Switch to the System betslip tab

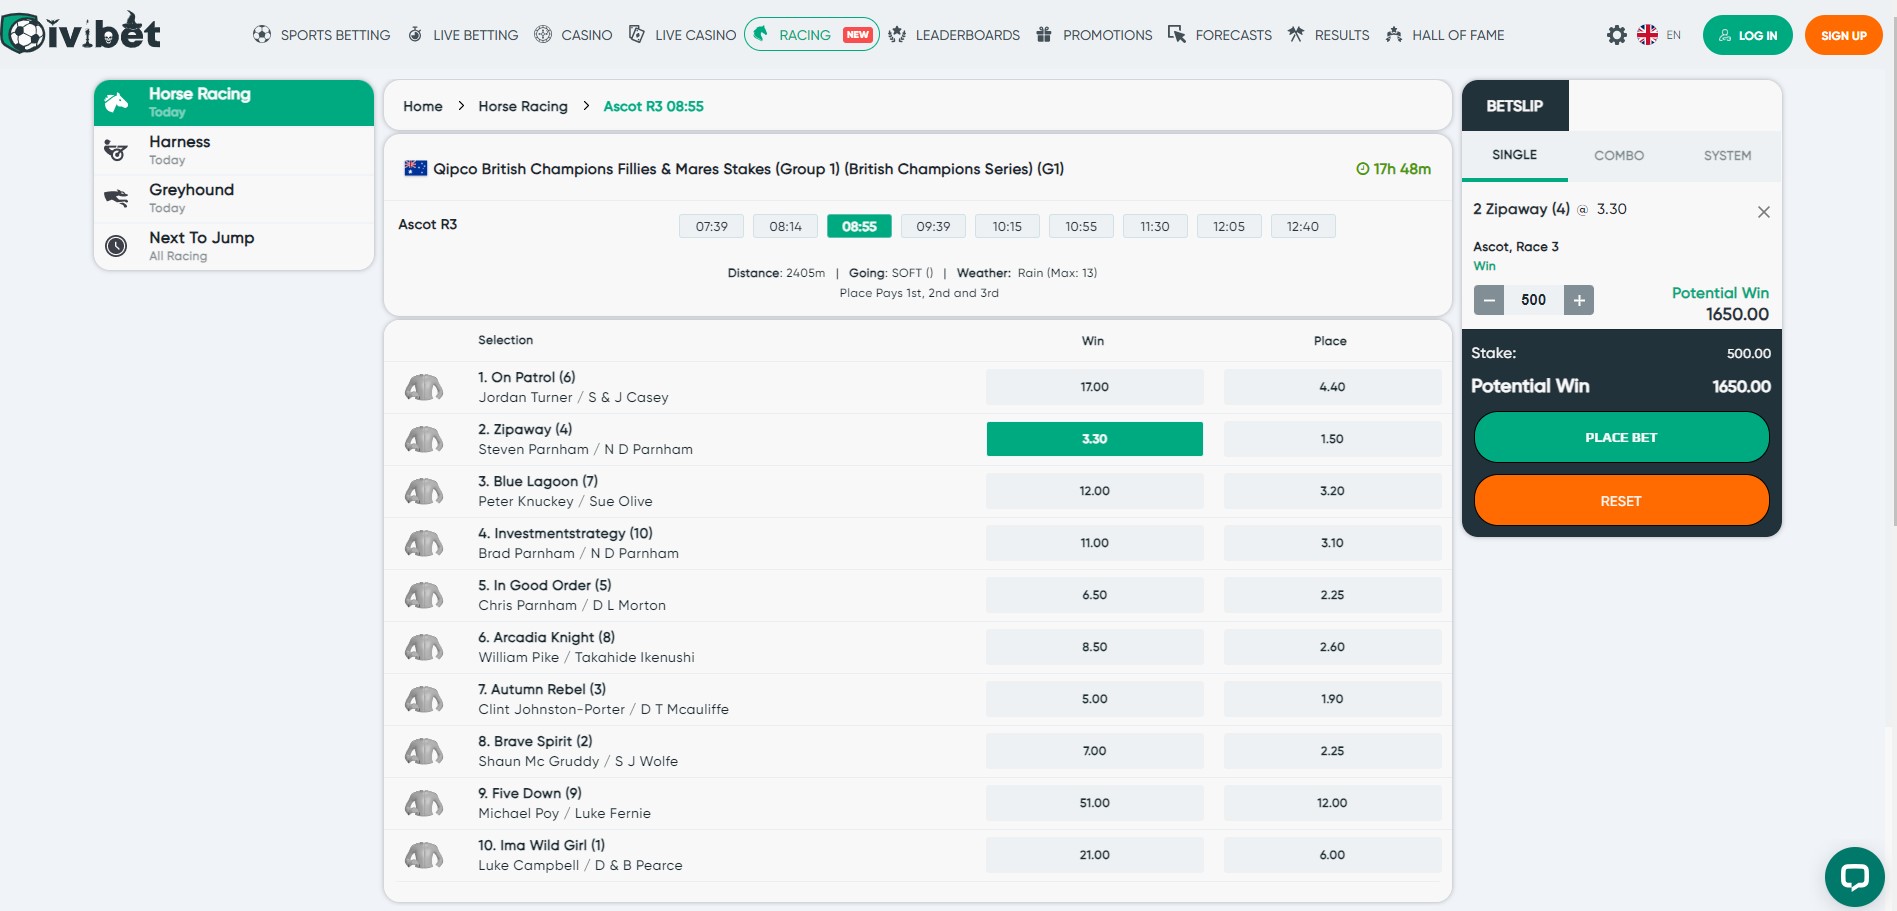click(x=1727, y=156)
